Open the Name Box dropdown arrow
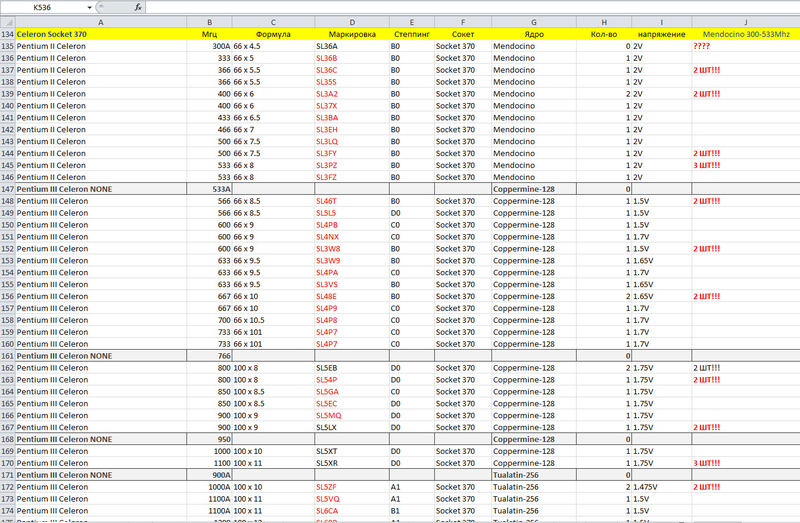 click(x=89, y=7)
